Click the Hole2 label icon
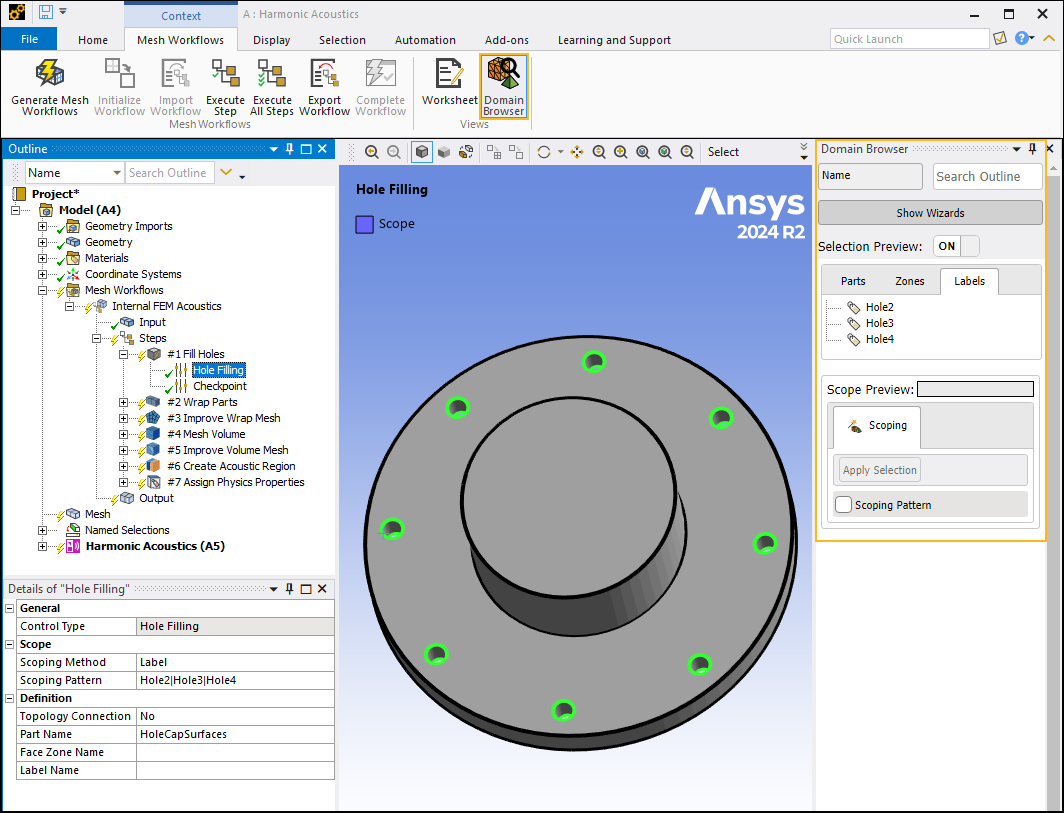Image resolution: width=1064 pixels, height=813 pixels. tap(853, 307)
